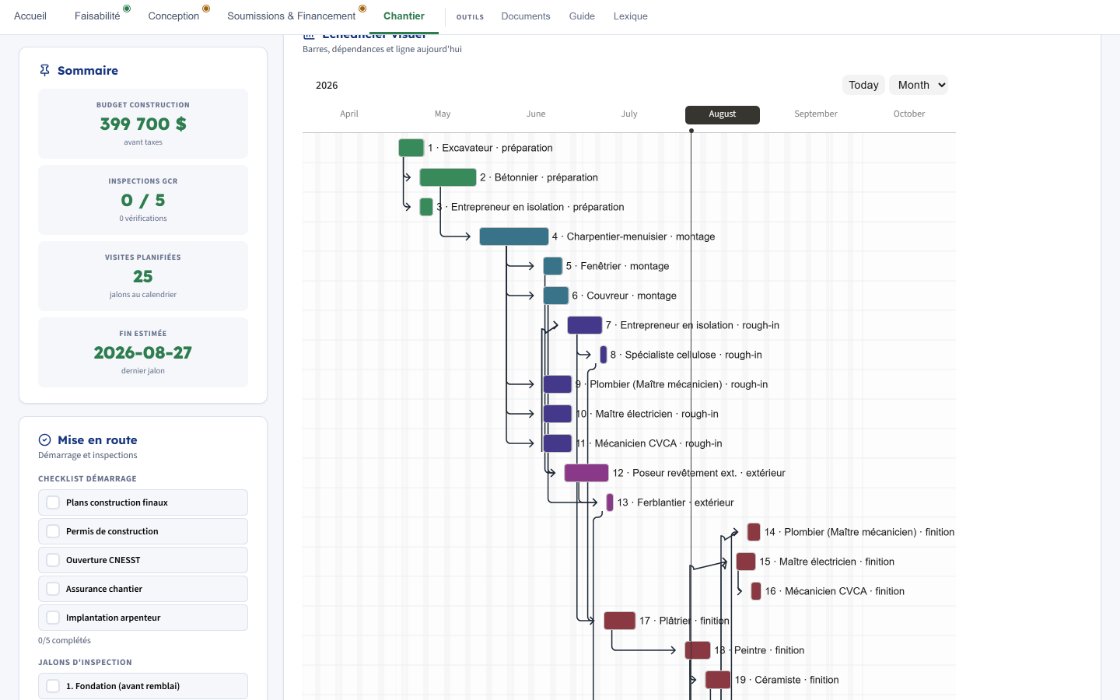This screenshot has width=1120, height=700.
Task: Click the Budget Construction 399 700 $ card
Action: coord(143,124)
